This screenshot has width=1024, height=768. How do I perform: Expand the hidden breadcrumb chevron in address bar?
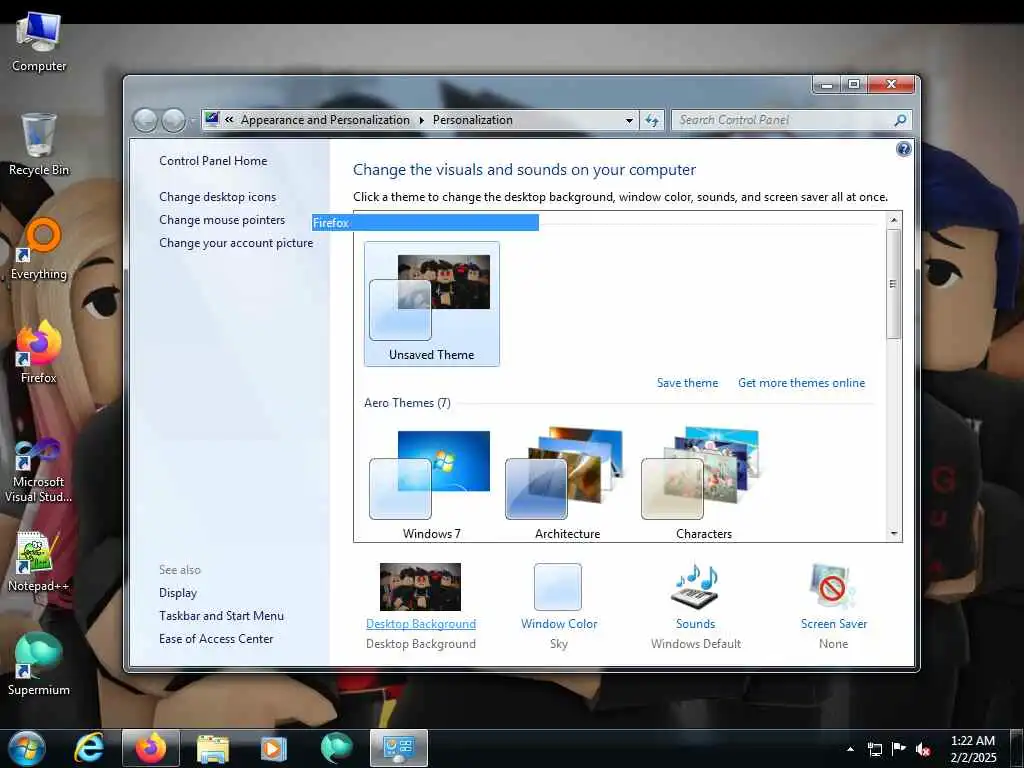[x=229, y=120]
